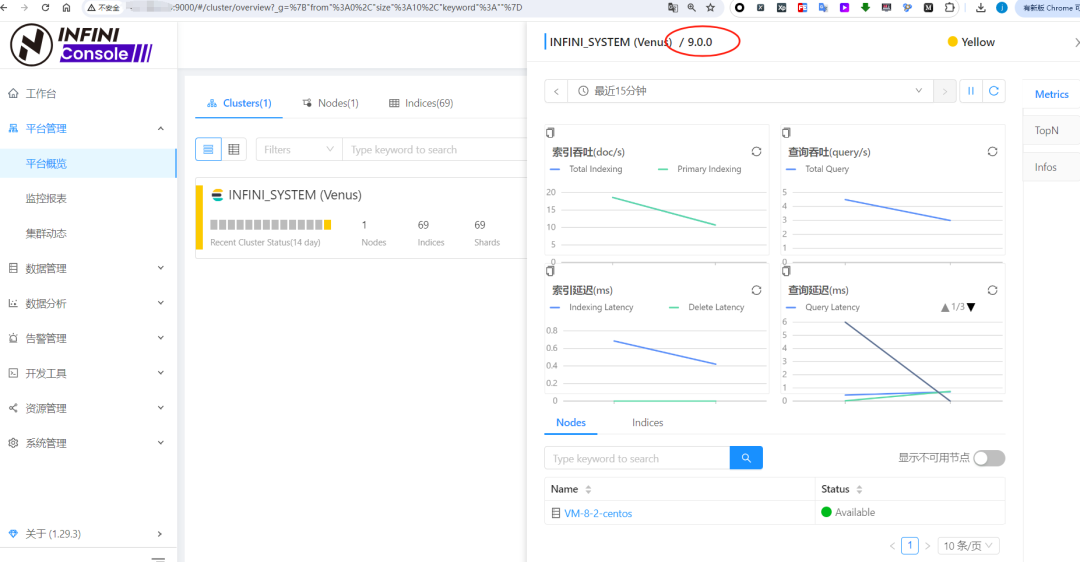Go to previous time range arrow
The height and width of the screenshot is (562, 1080).
coord(556,91)
